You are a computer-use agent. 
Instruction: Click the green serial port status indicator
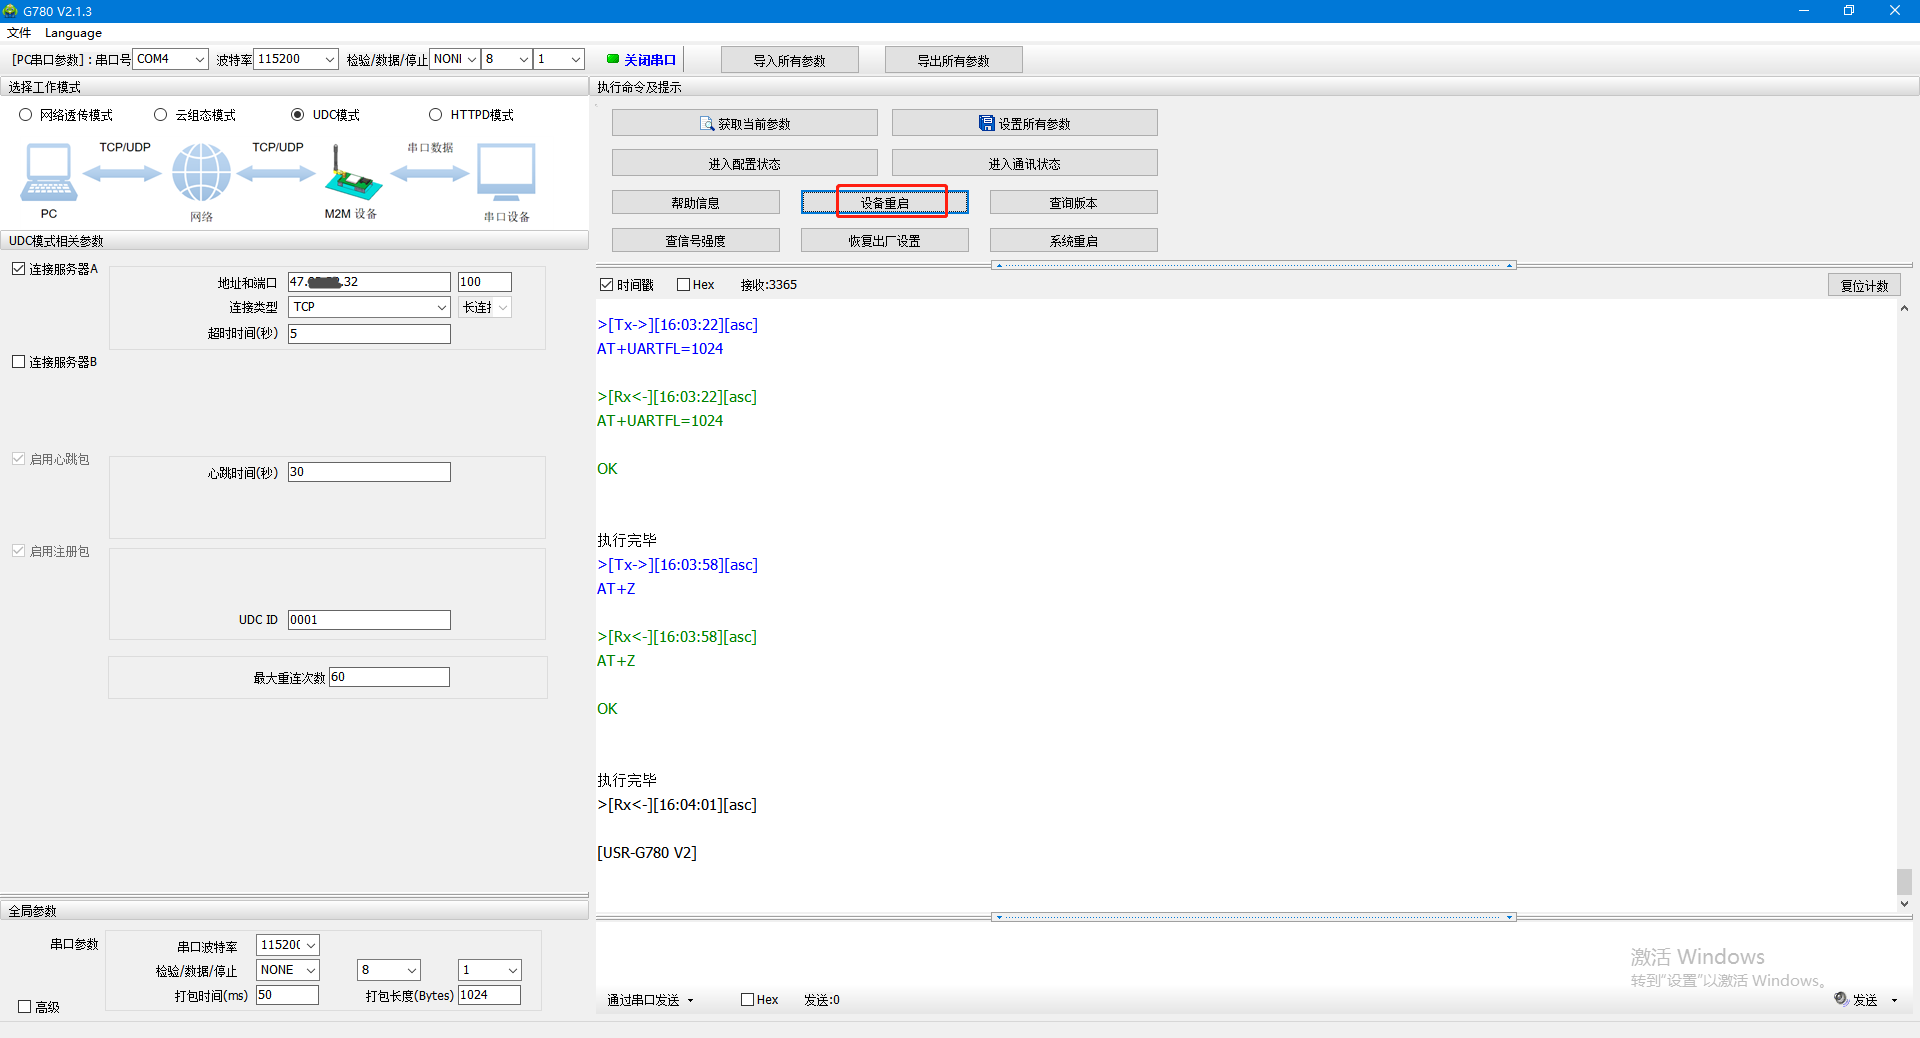[612, 59]
